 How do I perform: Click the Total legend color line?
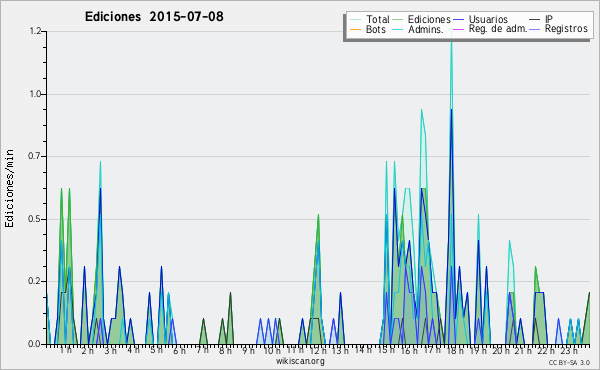click(x=355, y=20)
